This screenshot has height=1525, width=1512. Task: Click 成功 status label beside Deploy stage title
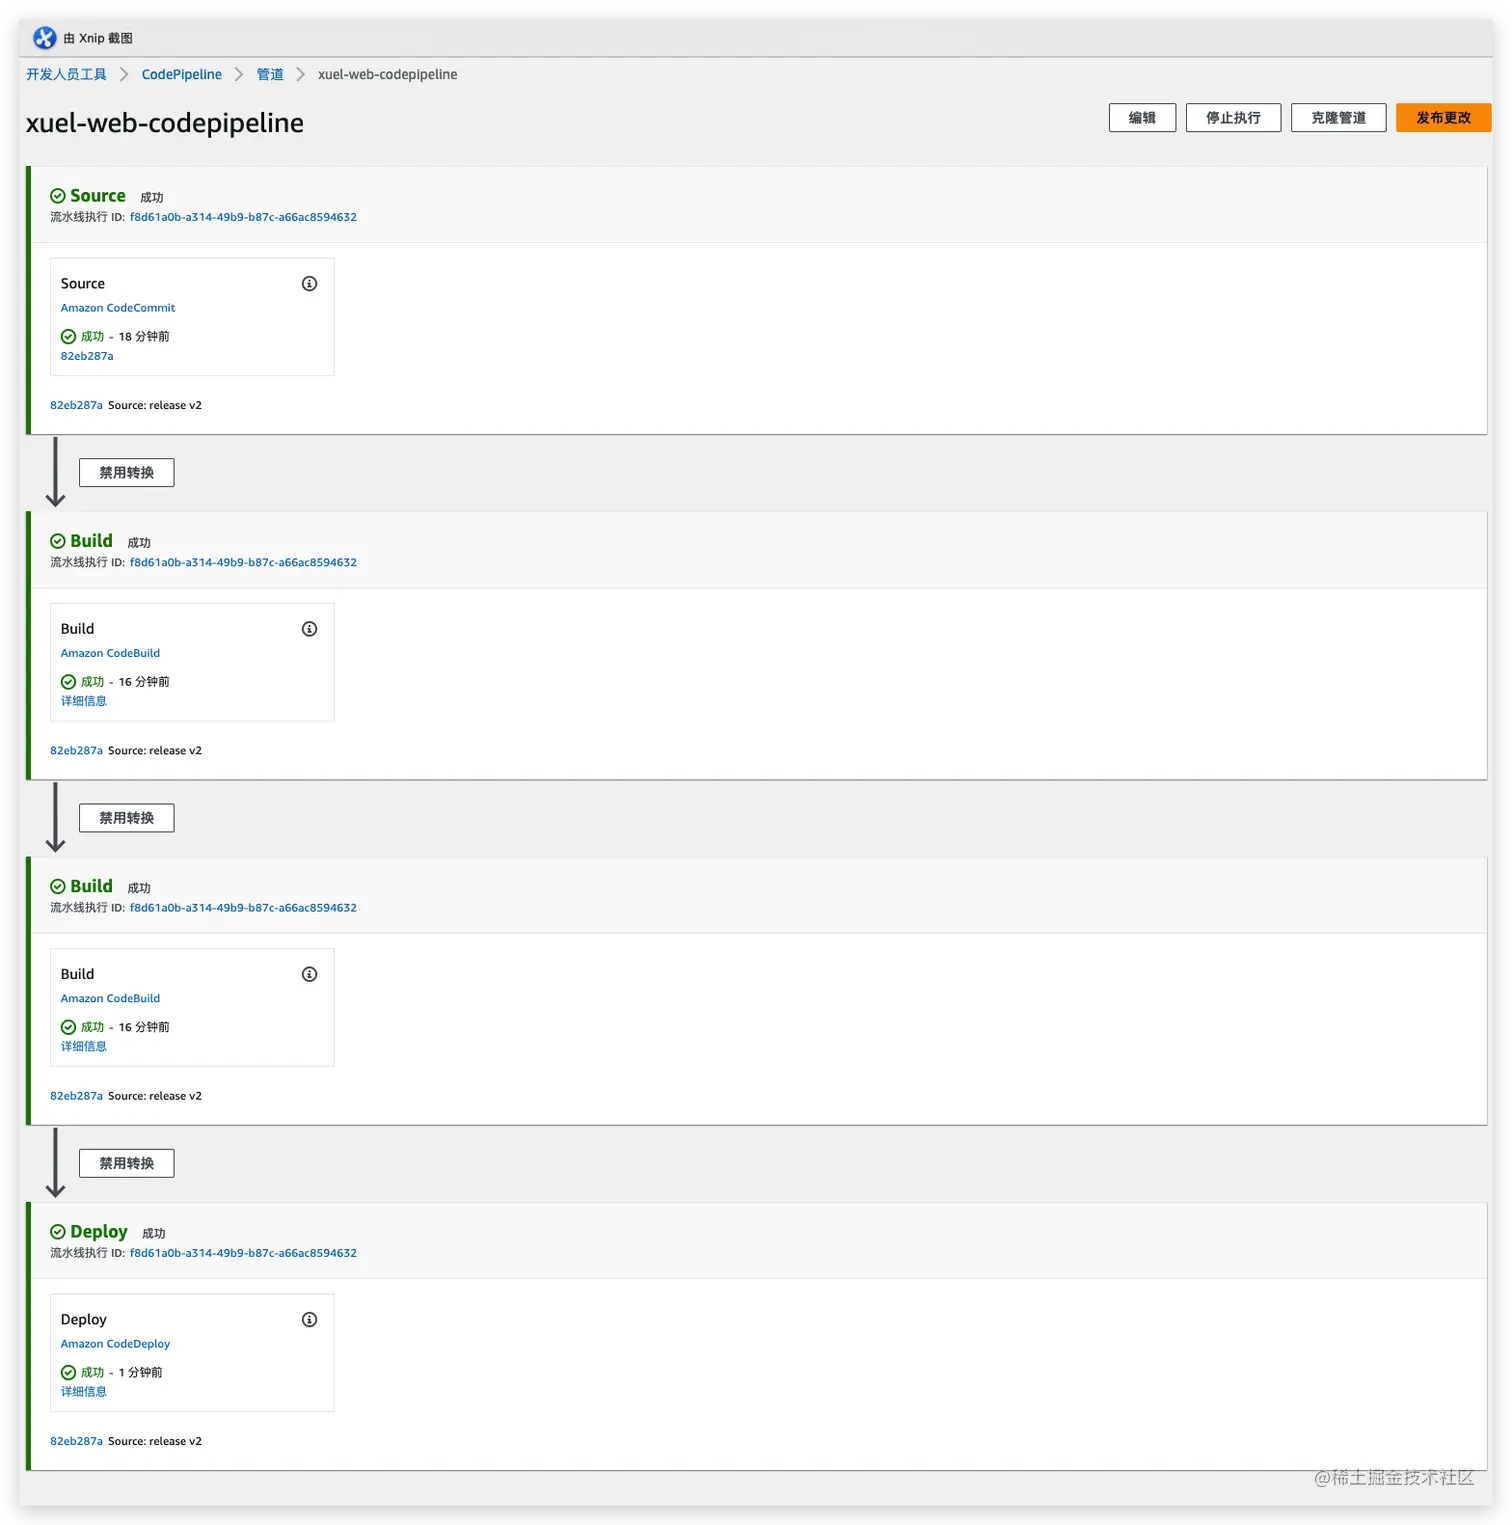tap(154, 1234)
